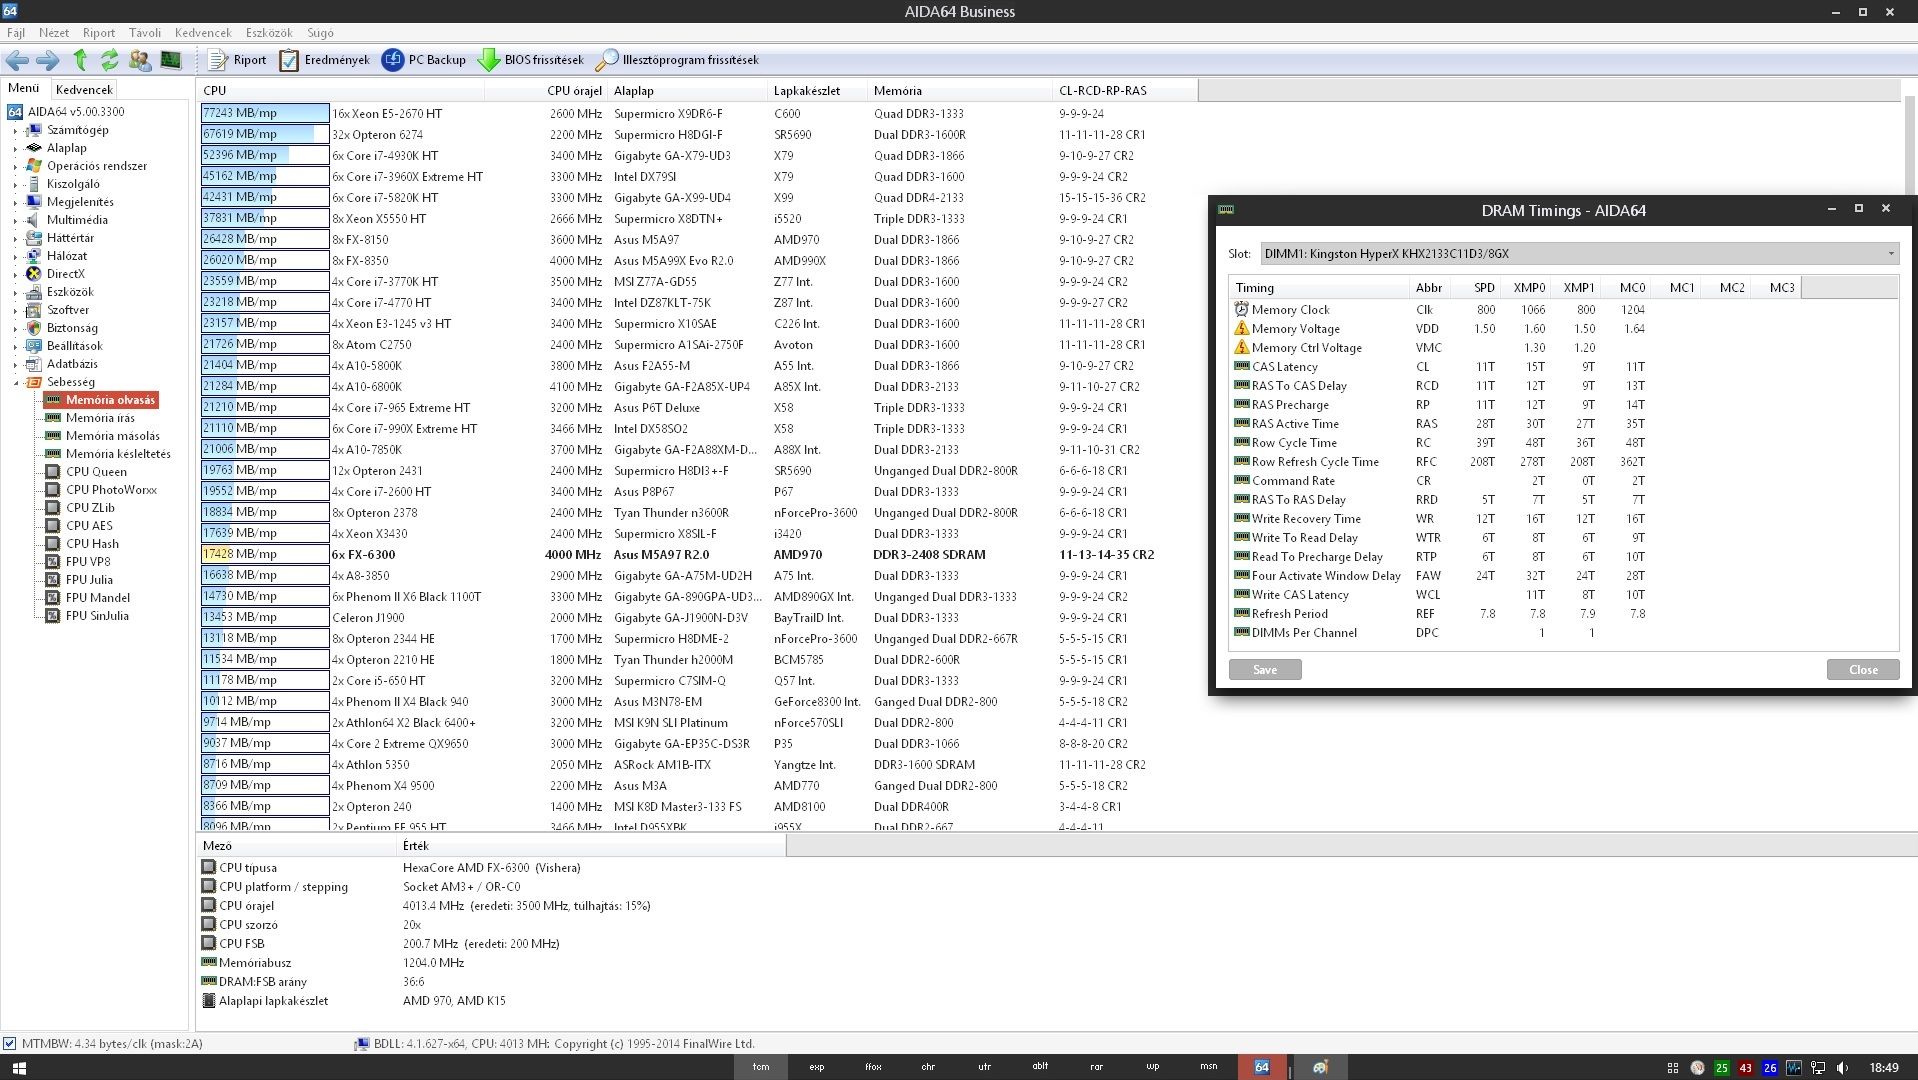This screenshot has height=1080, width=1918.
Task: Open the Eszközök menu
Action: coord(268,33)
